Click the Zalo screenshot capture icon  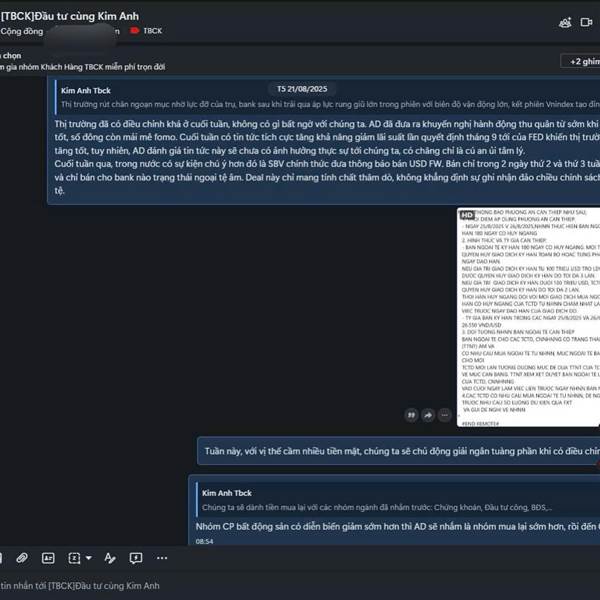(74, 558)
